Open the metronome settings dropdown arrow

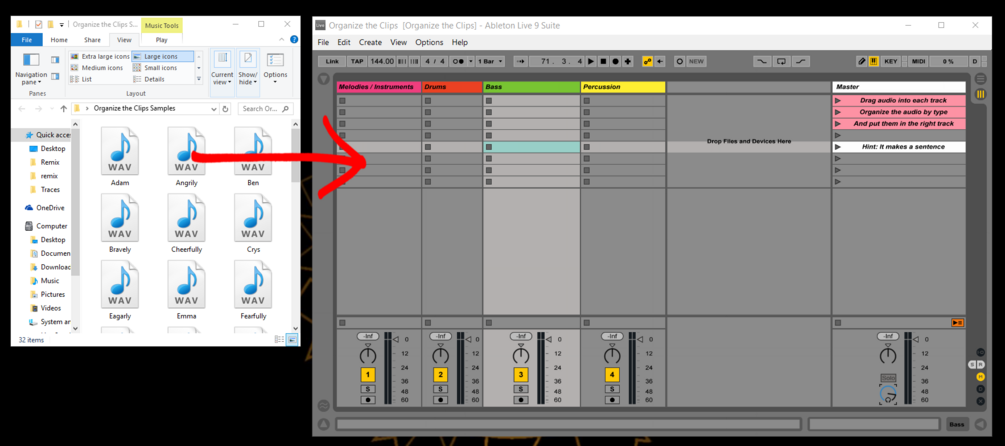[471, 62]
